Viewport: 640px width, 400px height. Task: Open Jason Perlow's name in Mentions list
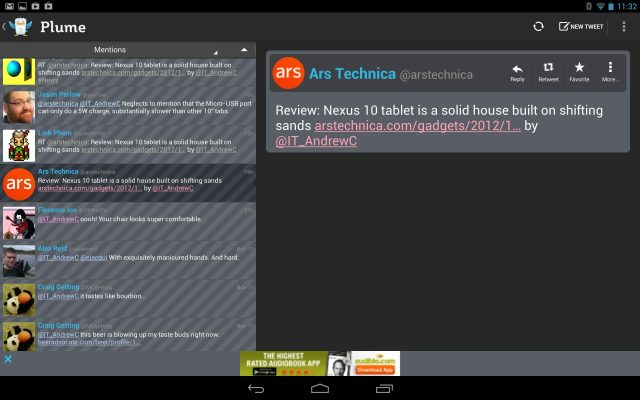[x=59, y=94]
